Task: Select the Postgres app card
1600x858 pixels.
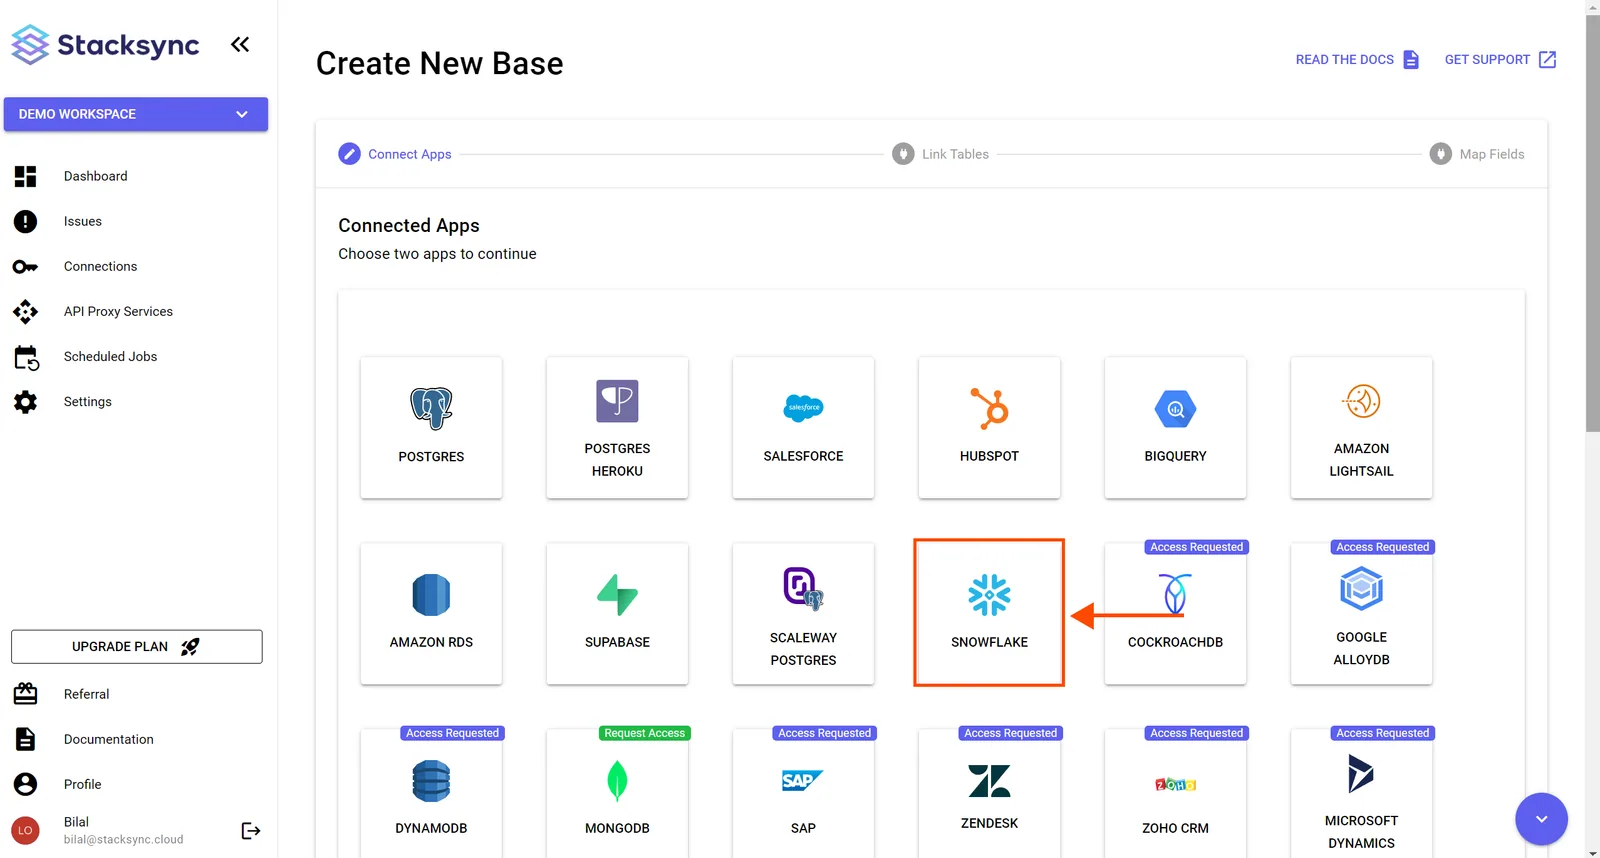Action: 431,428
